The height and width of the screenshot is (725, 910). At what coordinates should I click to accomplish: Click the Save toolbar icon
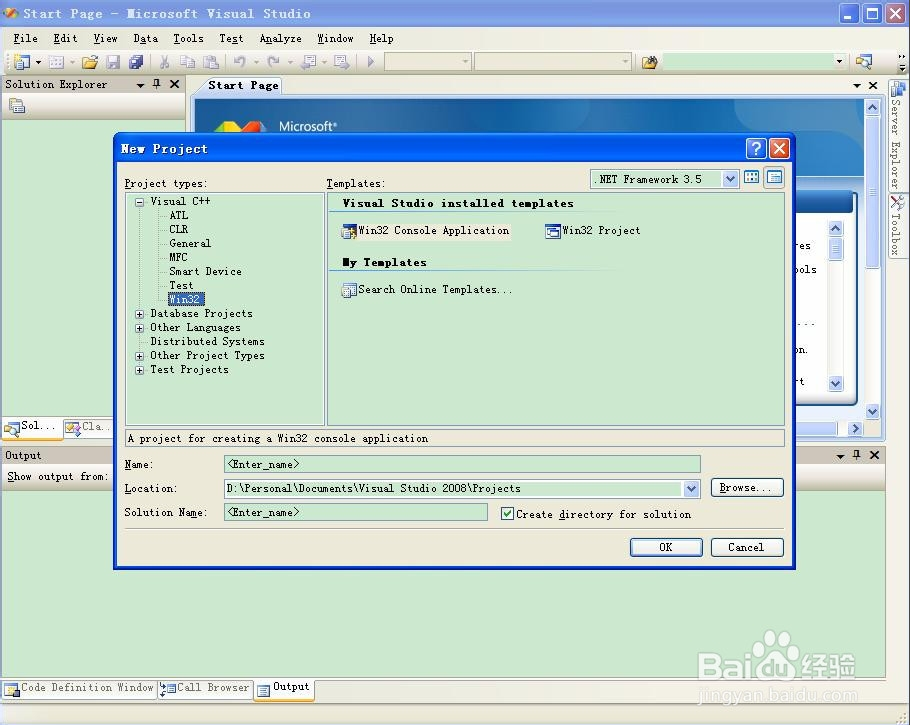tap(113, 62)
